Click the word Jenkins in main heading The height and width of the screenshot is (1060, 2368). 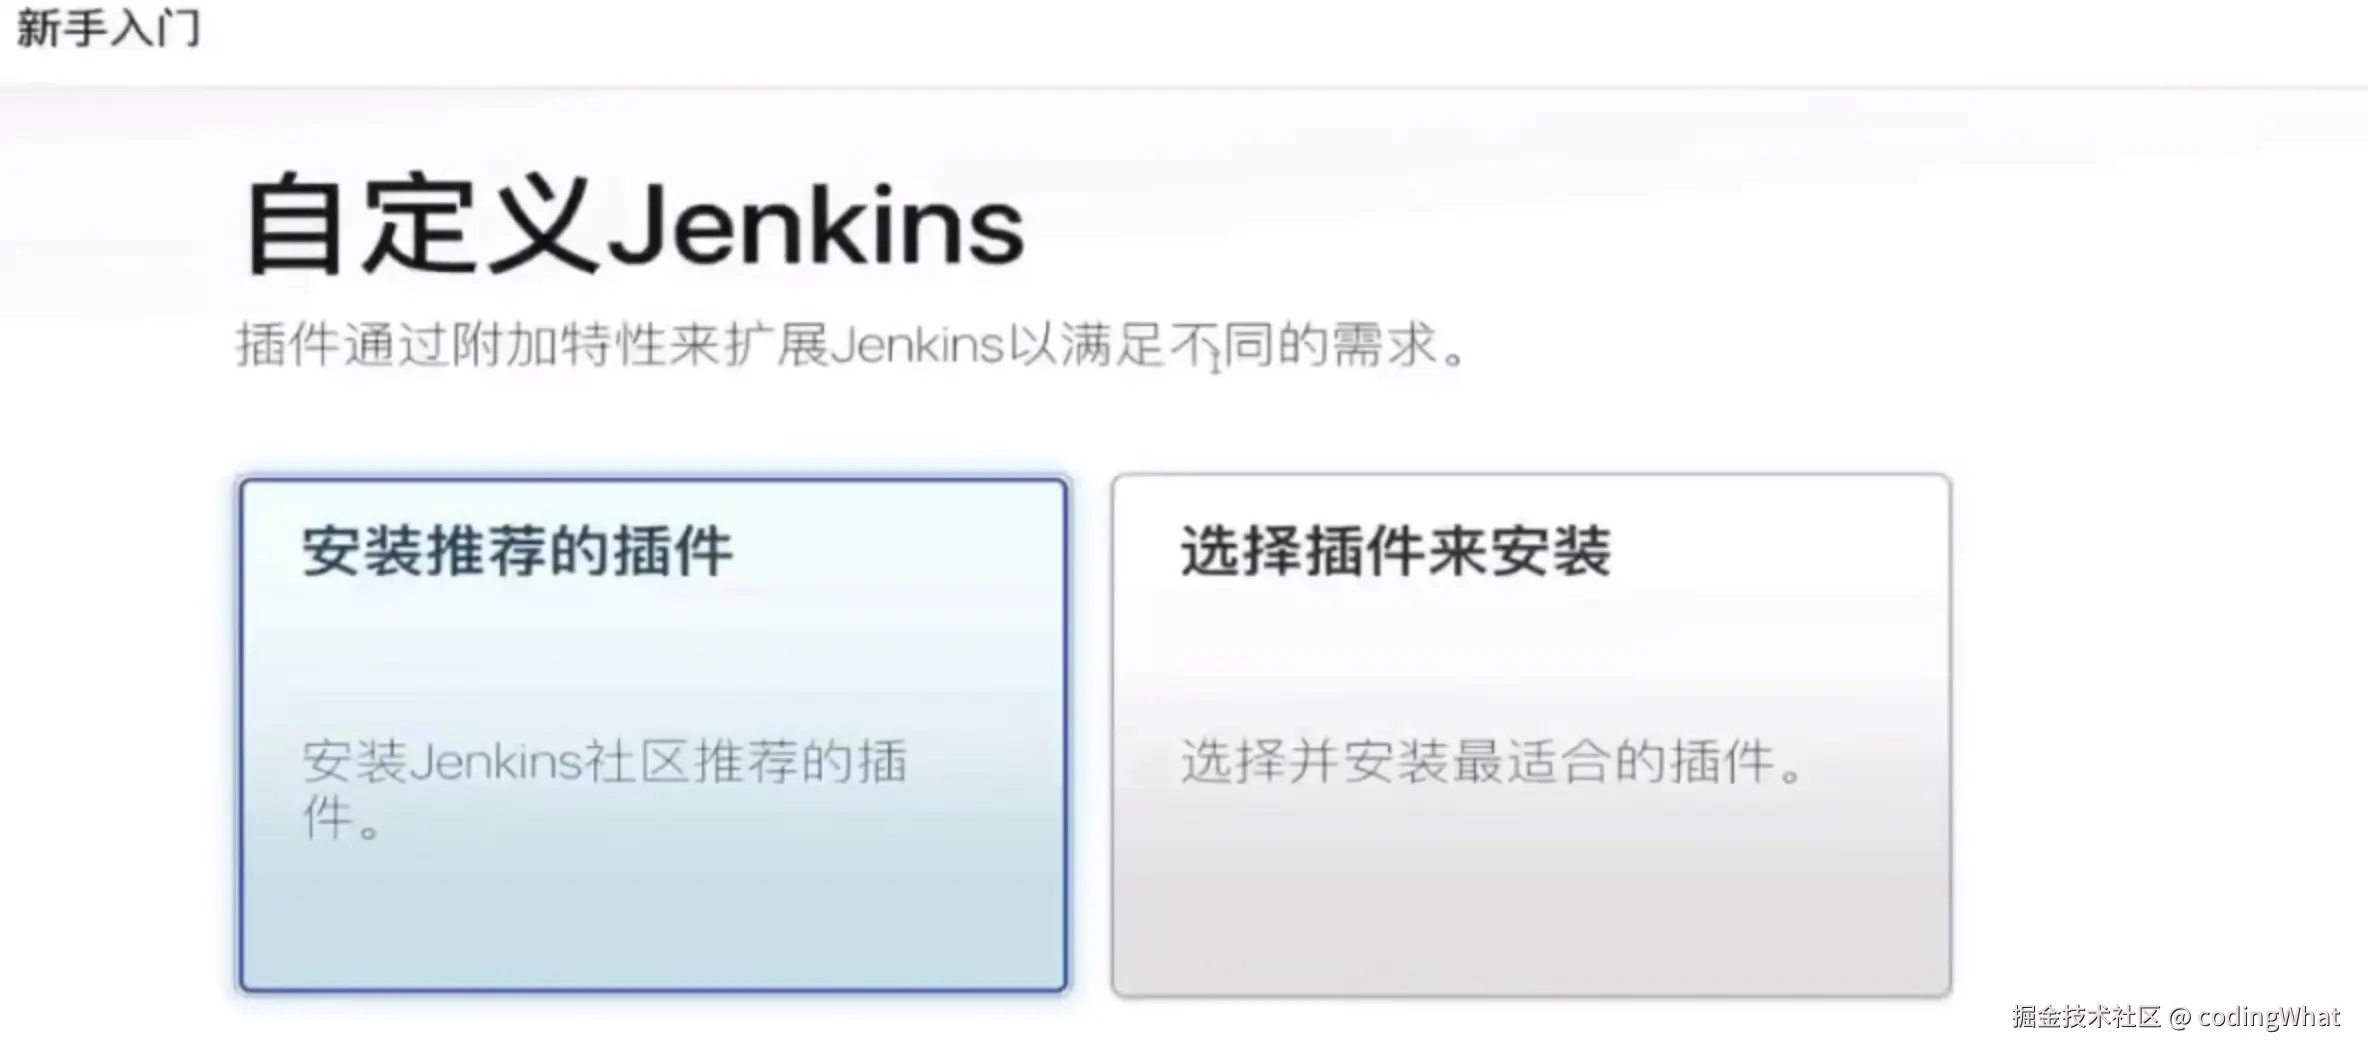[817, 227]
